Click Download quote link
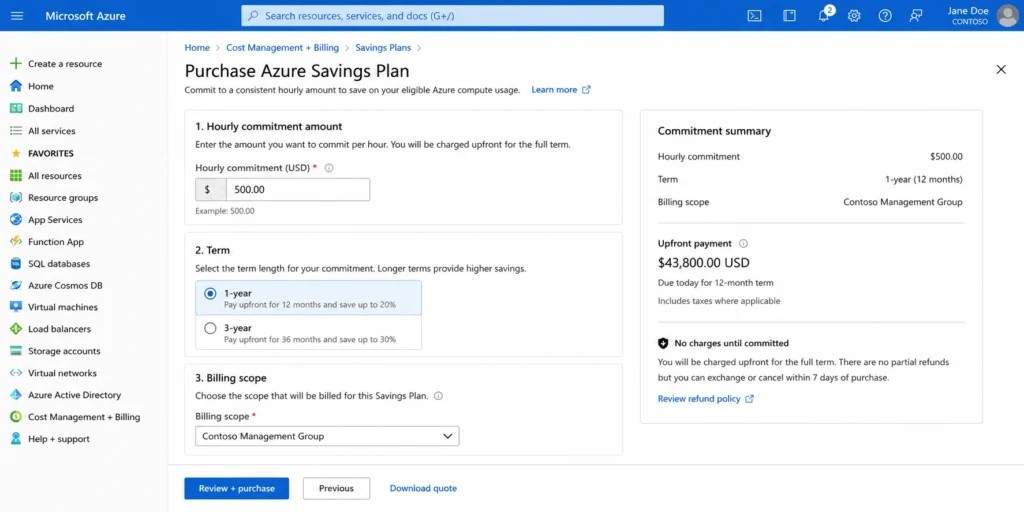Image resolution: width=1024 pixels, height=512 pixels. pos(423,488)
